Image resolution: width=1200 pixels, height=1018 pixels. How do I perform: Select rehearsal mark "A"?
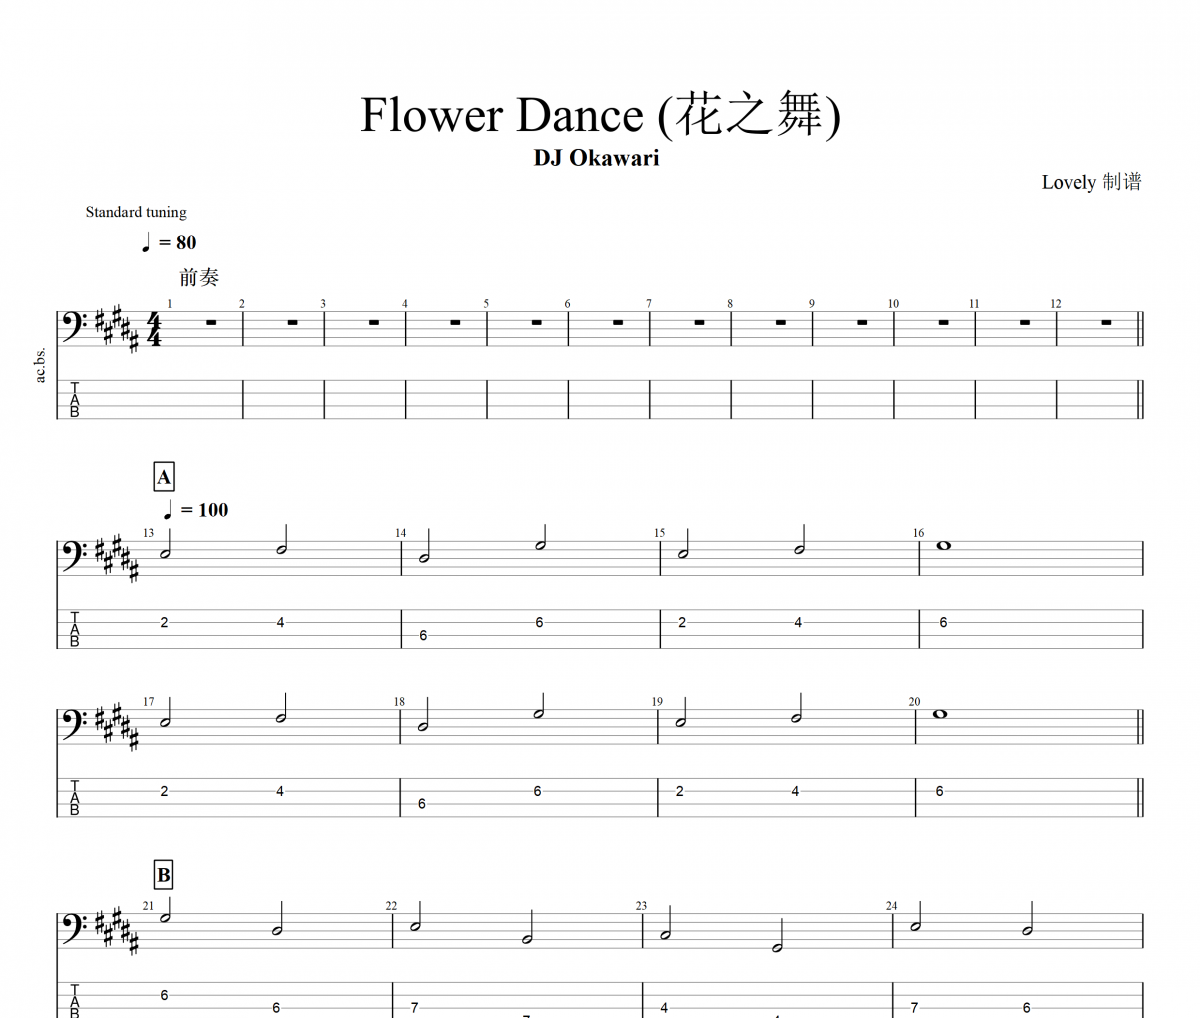[x=164, y=477]
